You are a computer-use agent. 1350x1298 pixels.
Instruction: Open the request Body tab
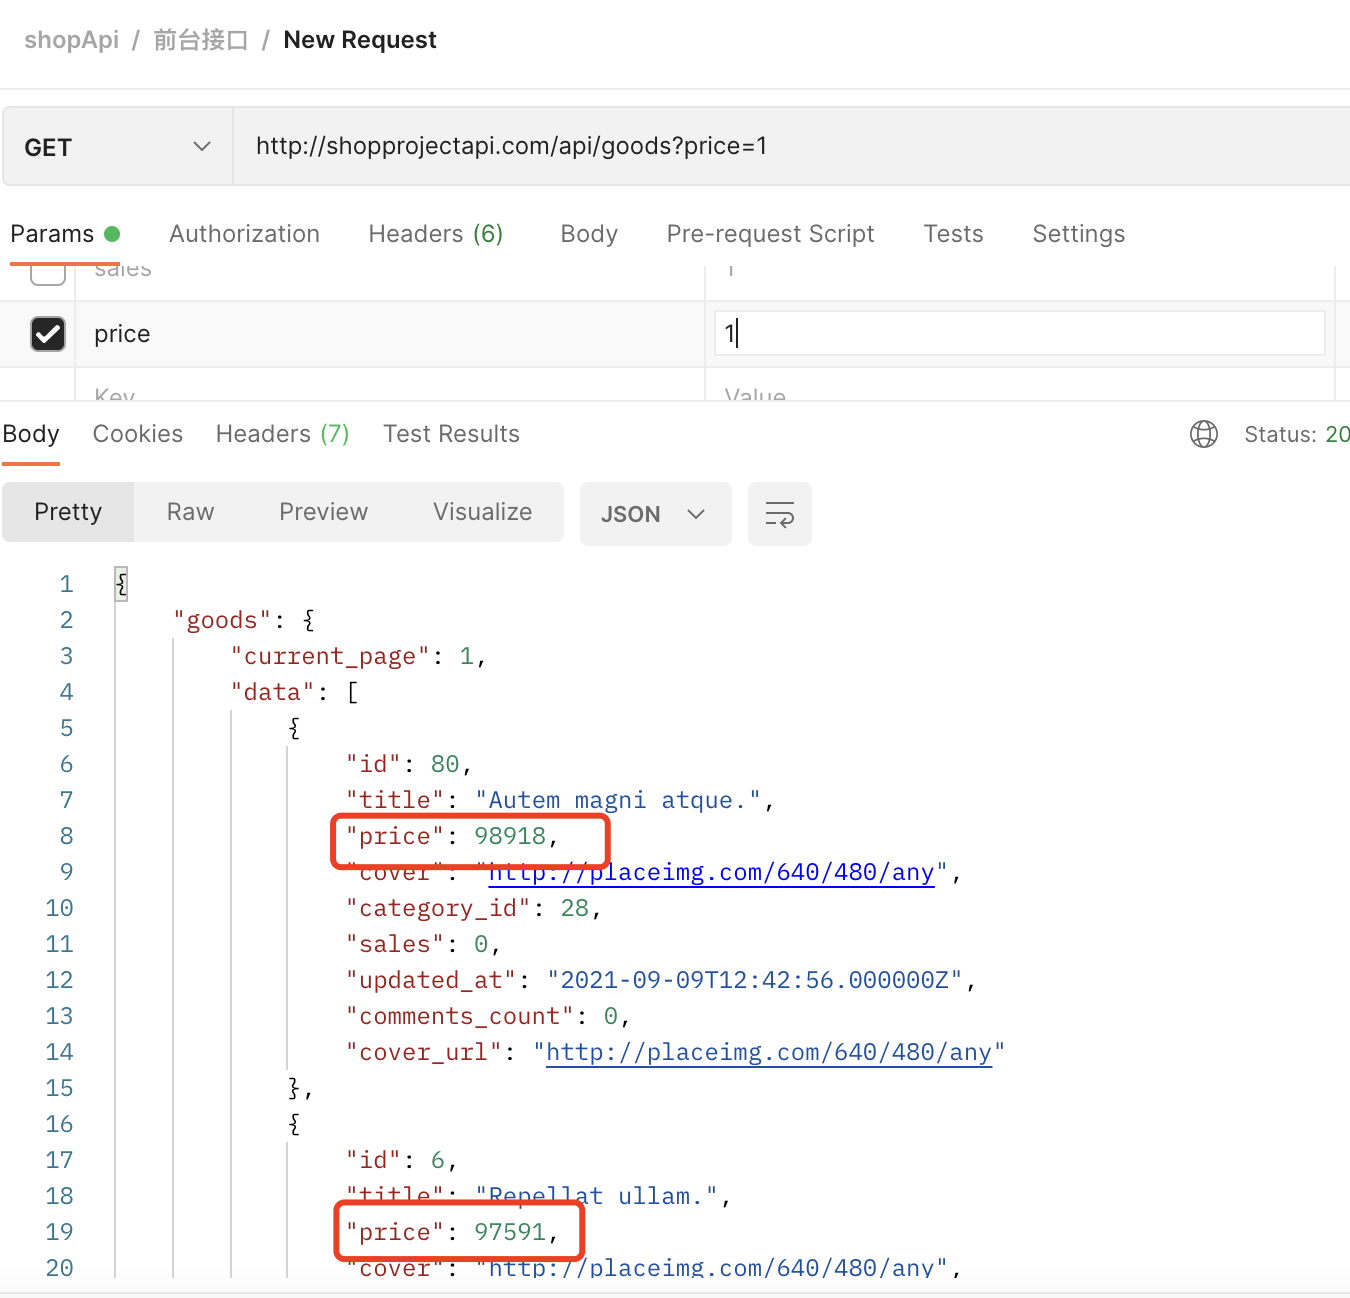click(x=589, y=234)
